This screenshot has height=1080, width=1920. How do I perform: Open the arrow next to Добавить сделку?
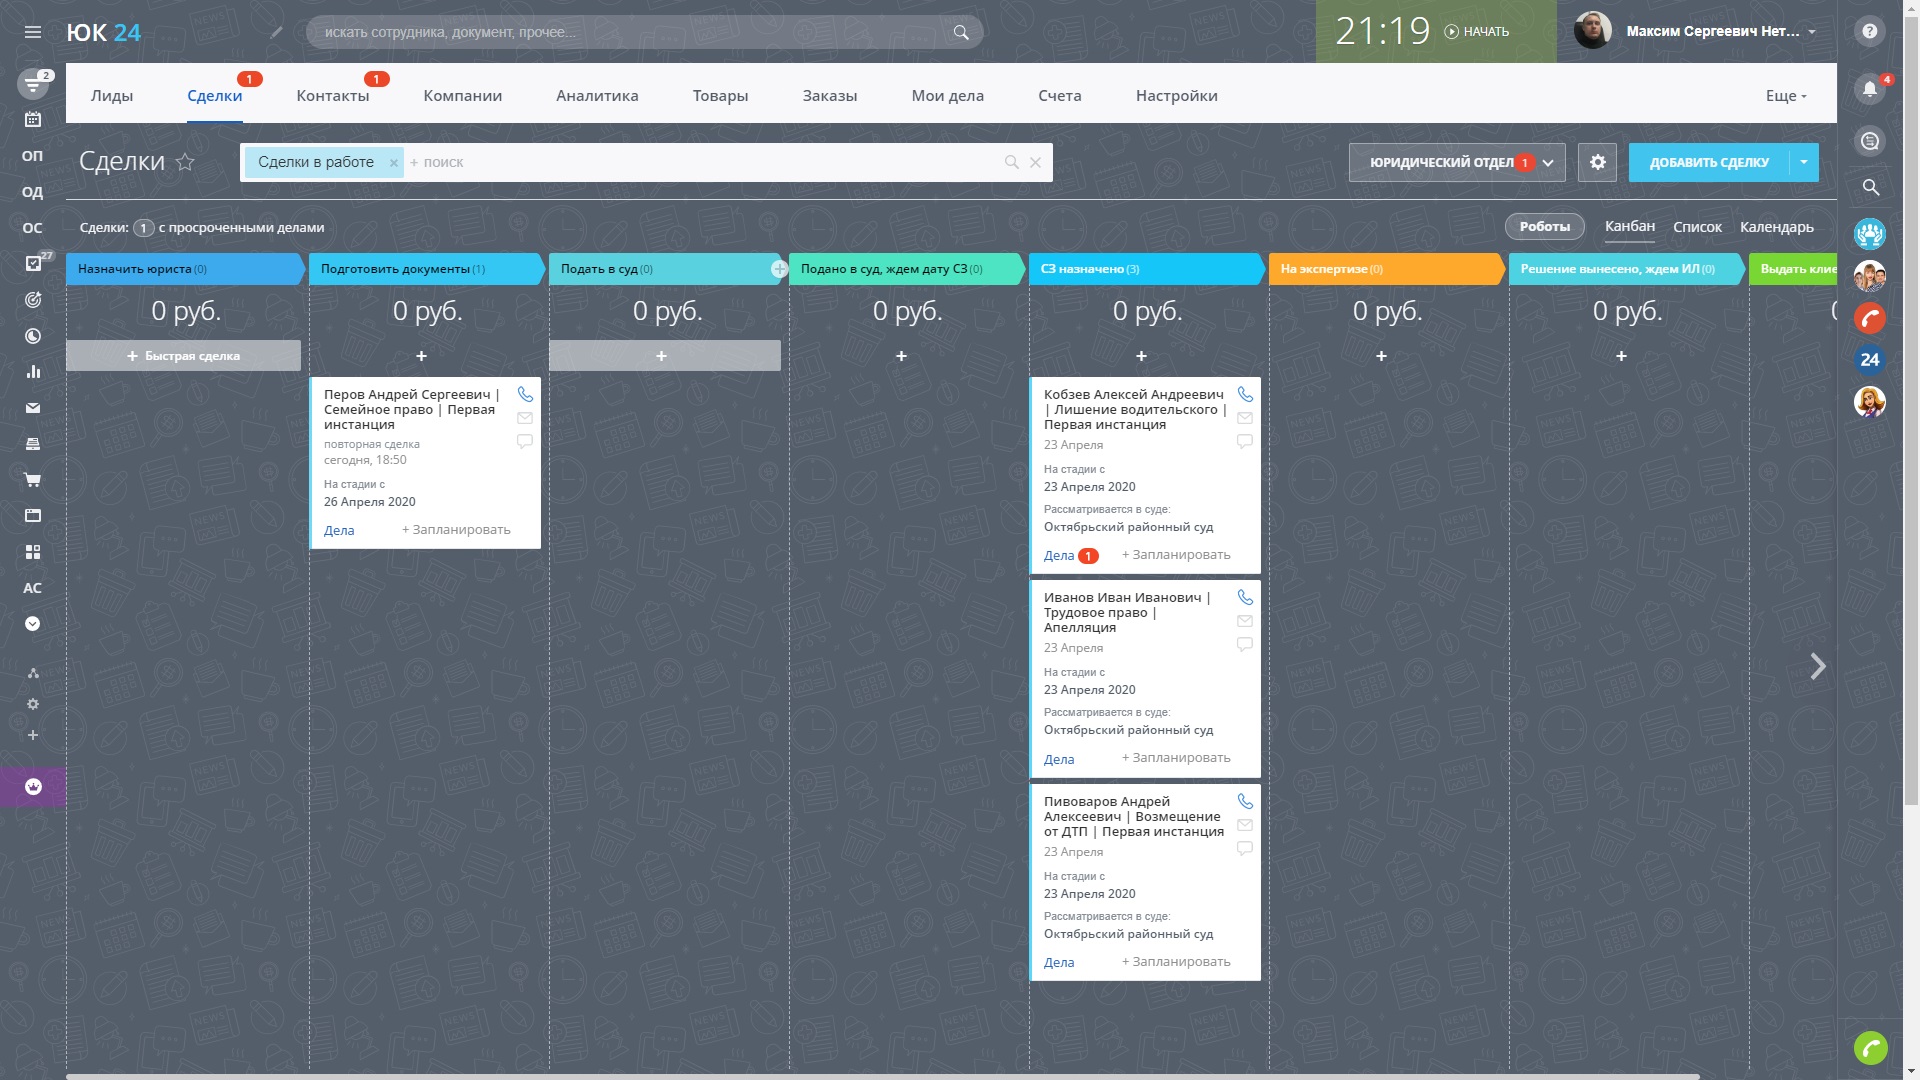[1804, 162]
